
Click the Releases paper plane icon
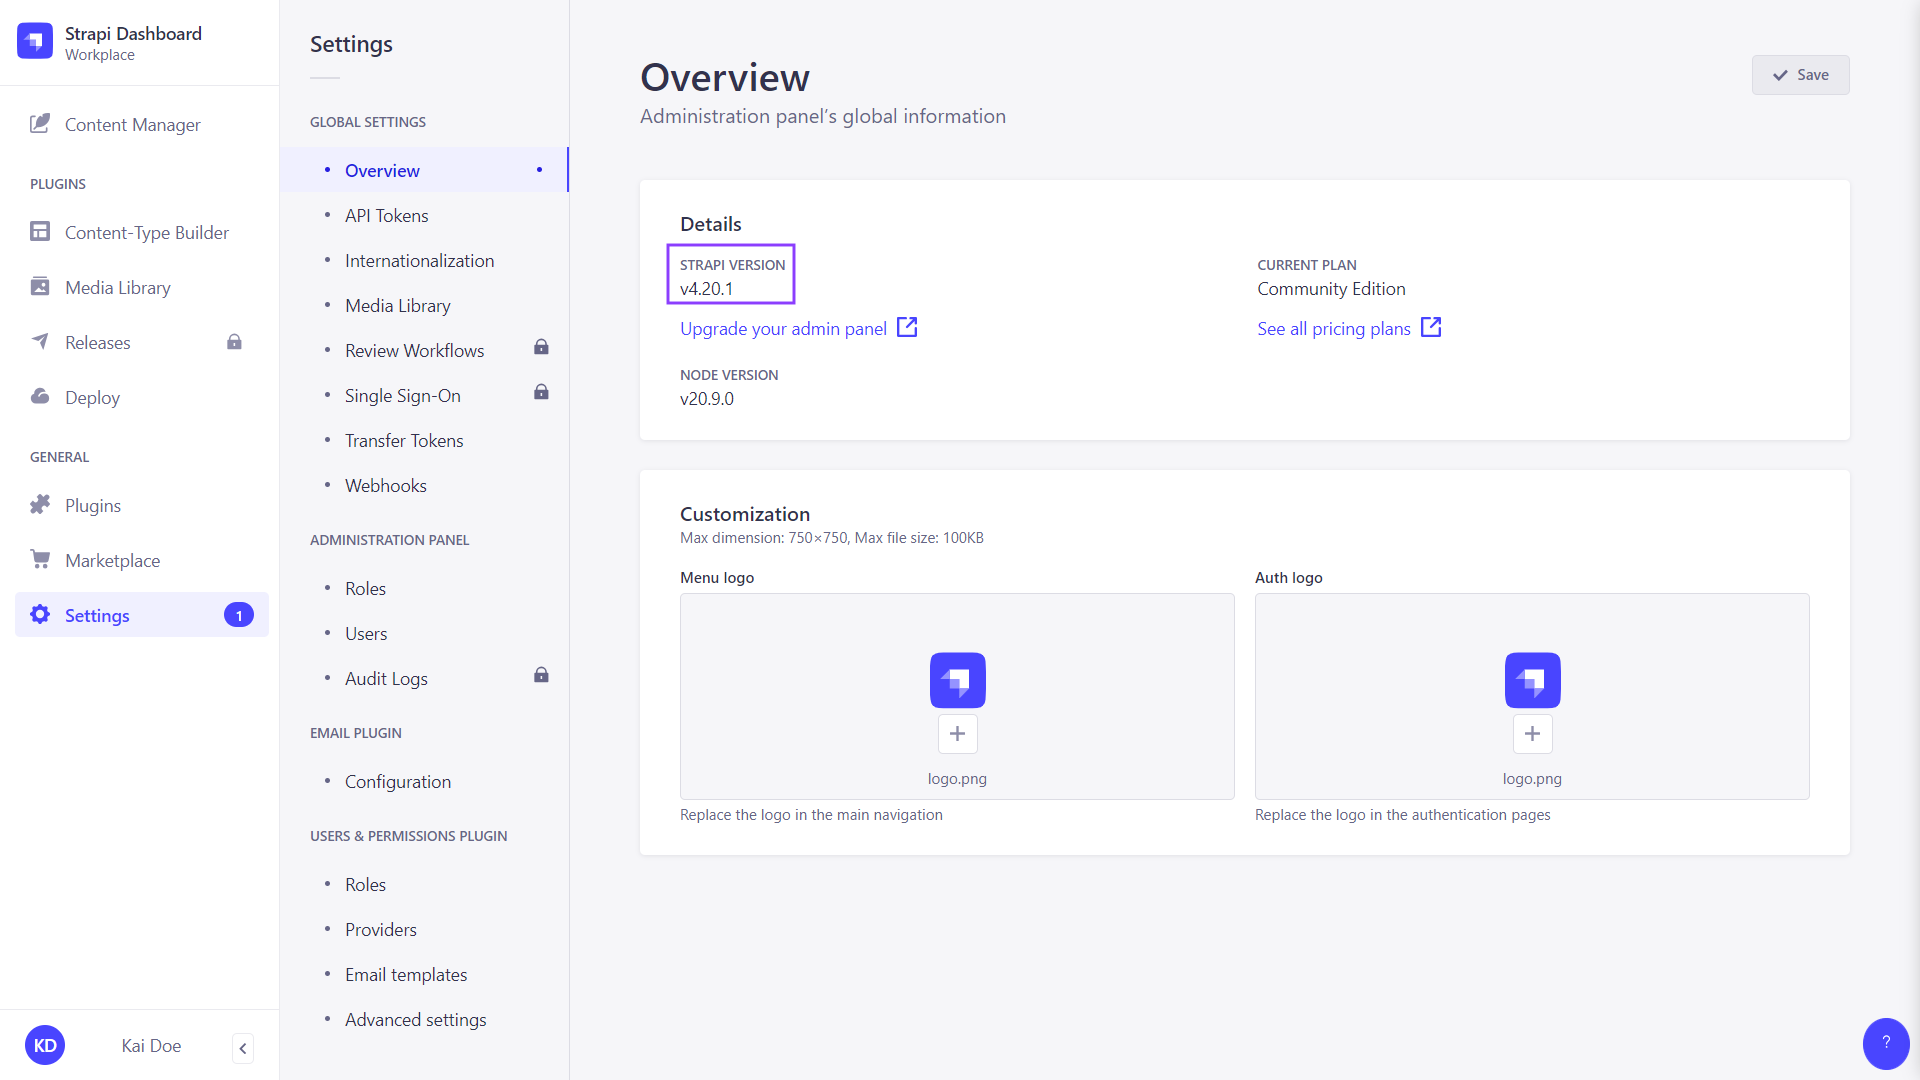40,342
